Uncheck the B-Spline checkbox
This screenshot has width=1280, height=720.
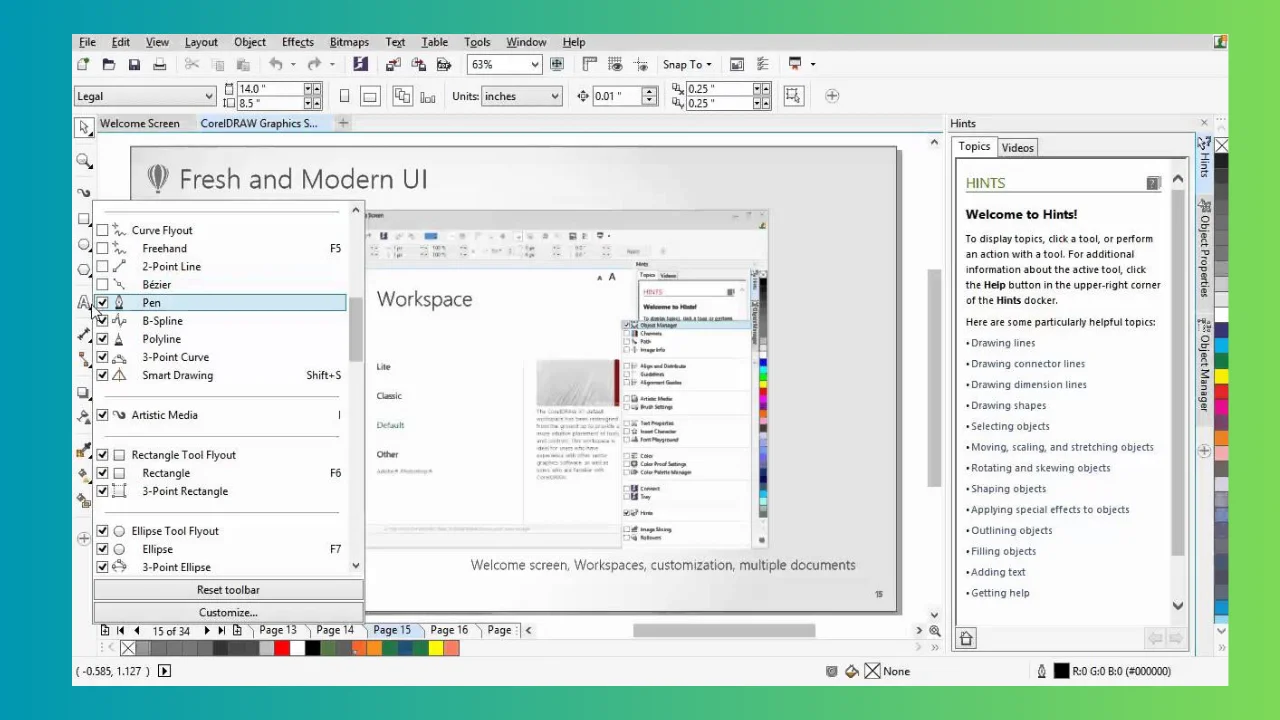[x=102, y=321]
